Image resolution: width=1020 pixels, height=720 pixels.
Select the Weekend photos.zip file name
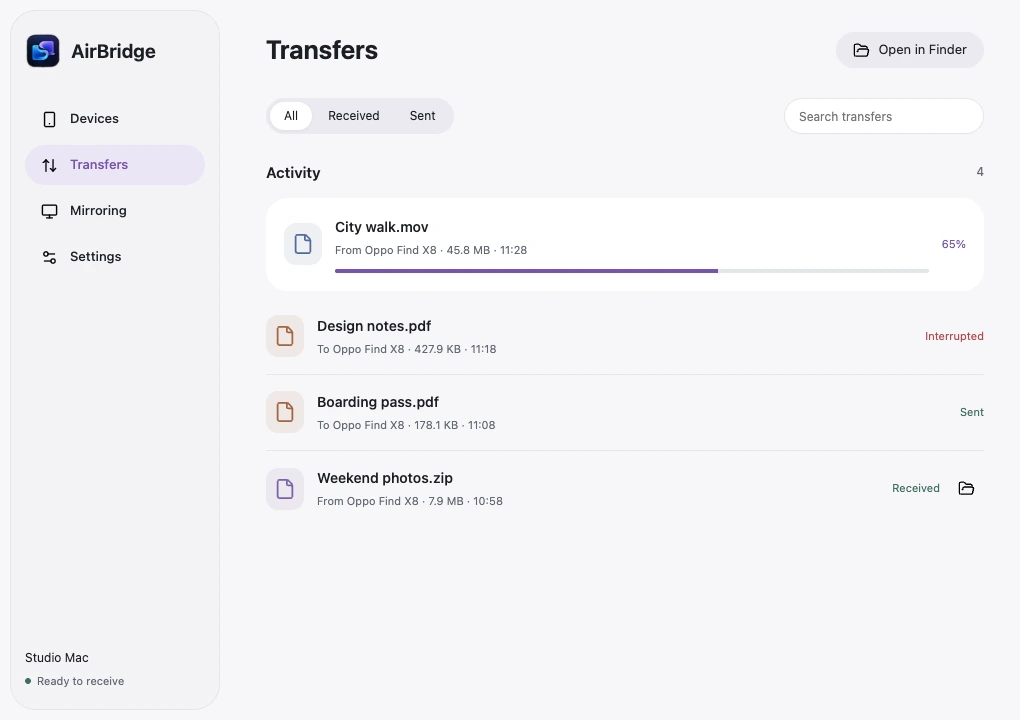[385, 478]
